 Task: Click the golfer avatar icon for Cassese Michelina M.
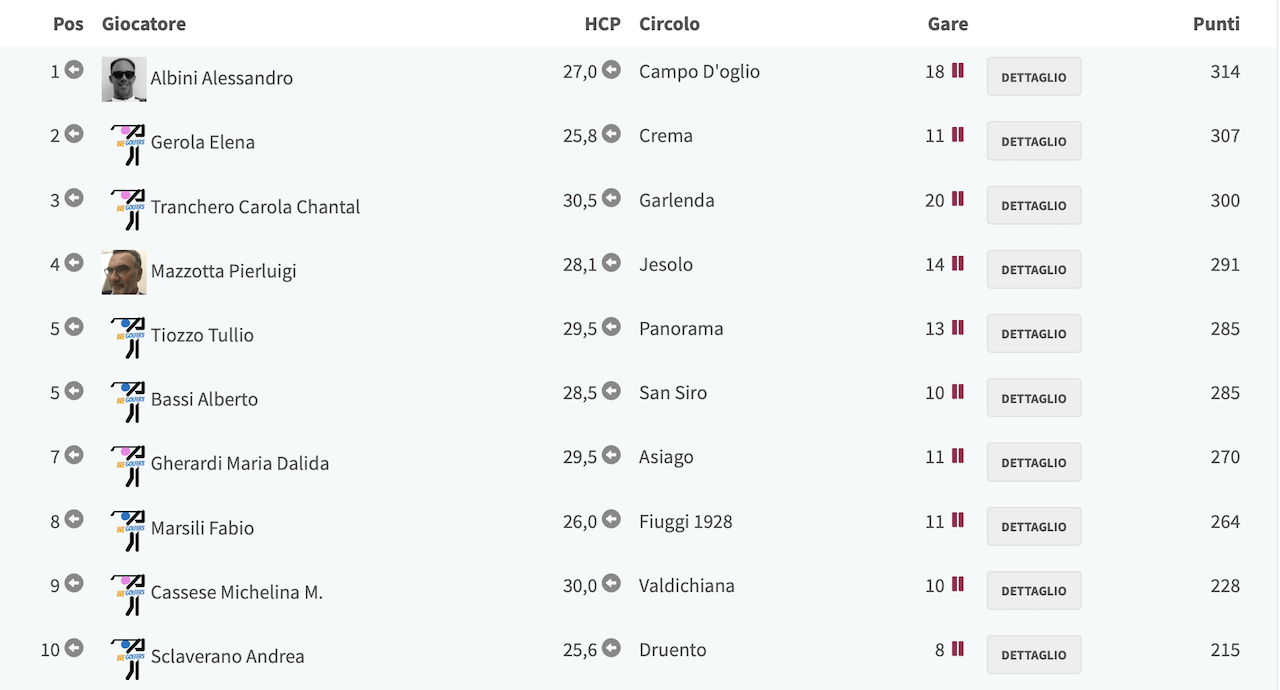click(128, 593)
